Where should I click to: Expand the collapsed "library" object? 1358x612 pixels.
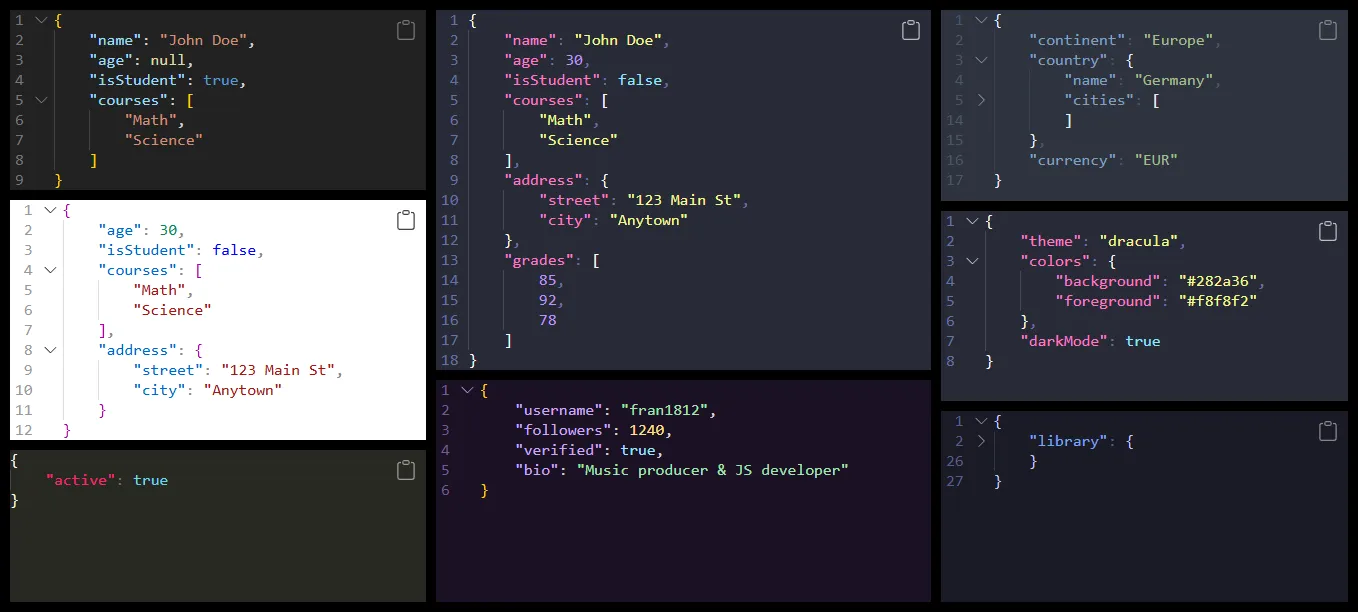981,441
